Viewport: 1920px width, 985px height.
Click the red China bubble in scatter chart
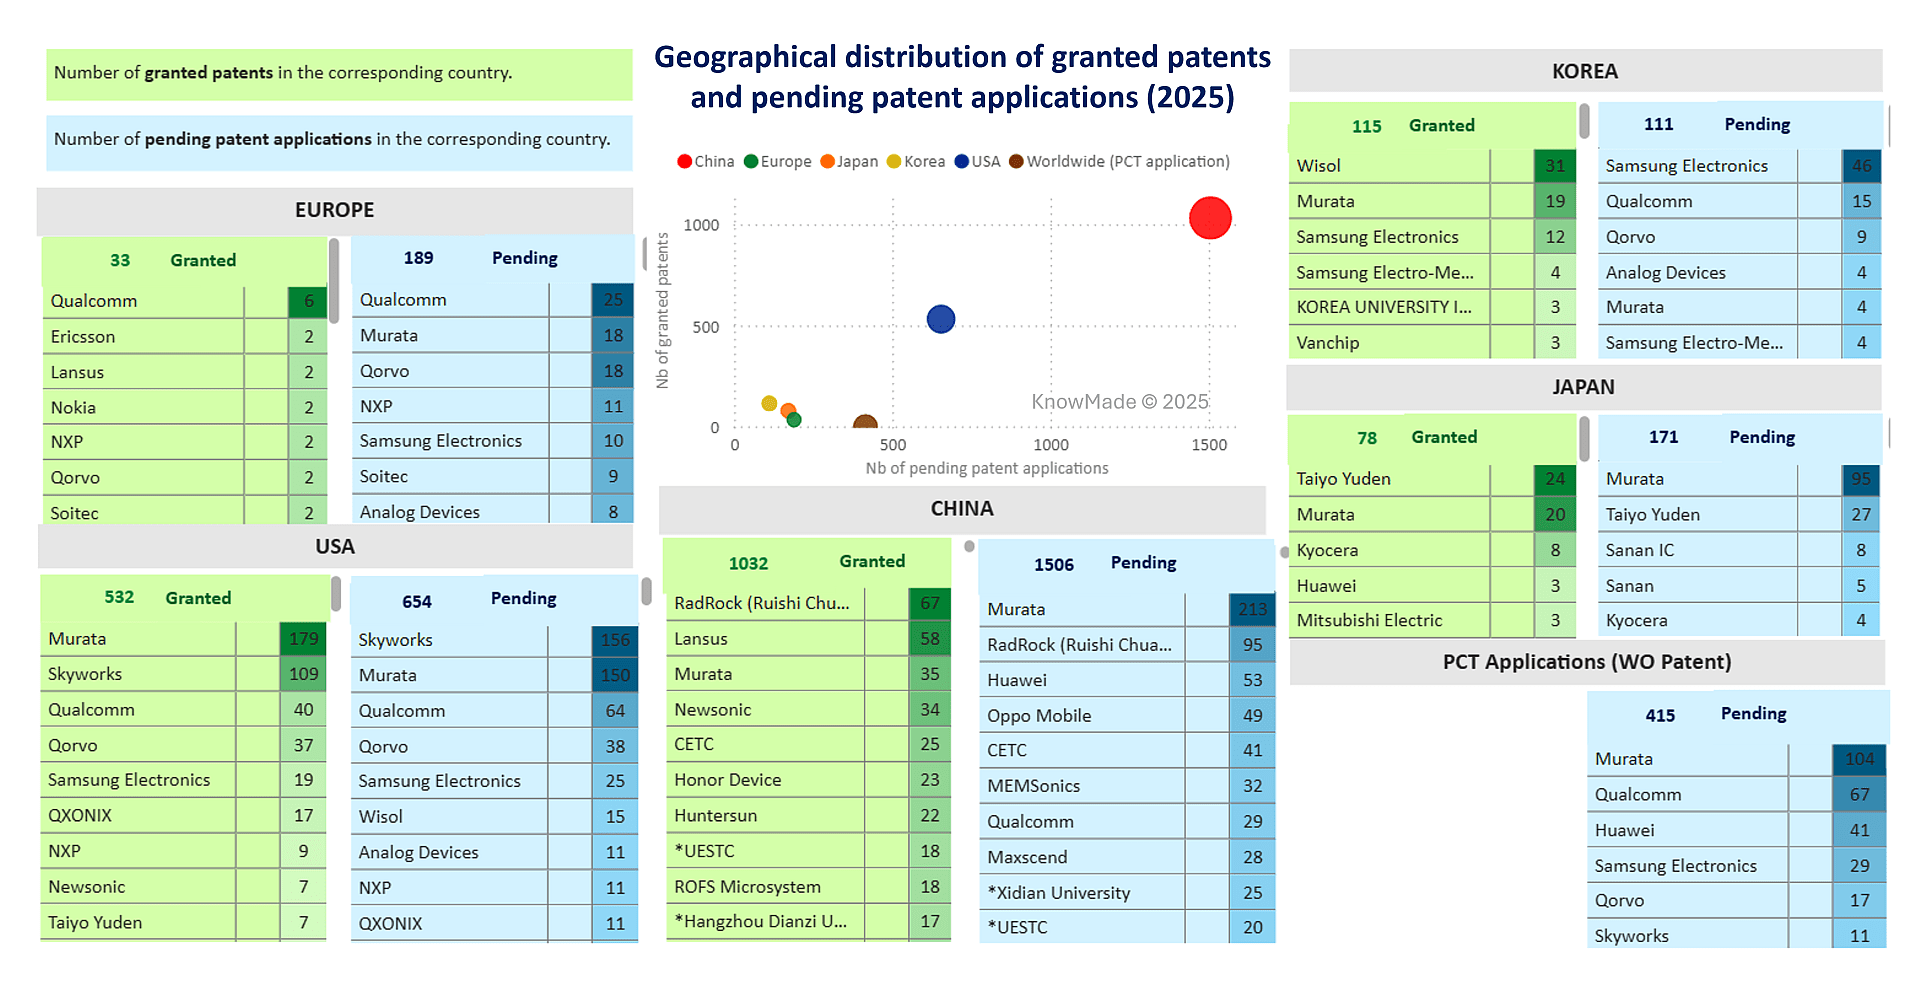(x=1210, y=218)
